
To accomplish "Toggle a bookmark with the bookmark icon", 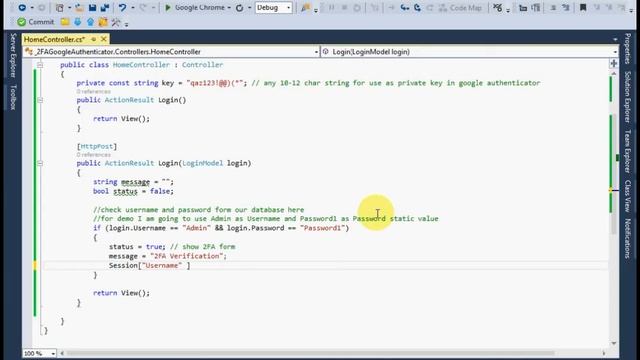I will pos(583,8).
